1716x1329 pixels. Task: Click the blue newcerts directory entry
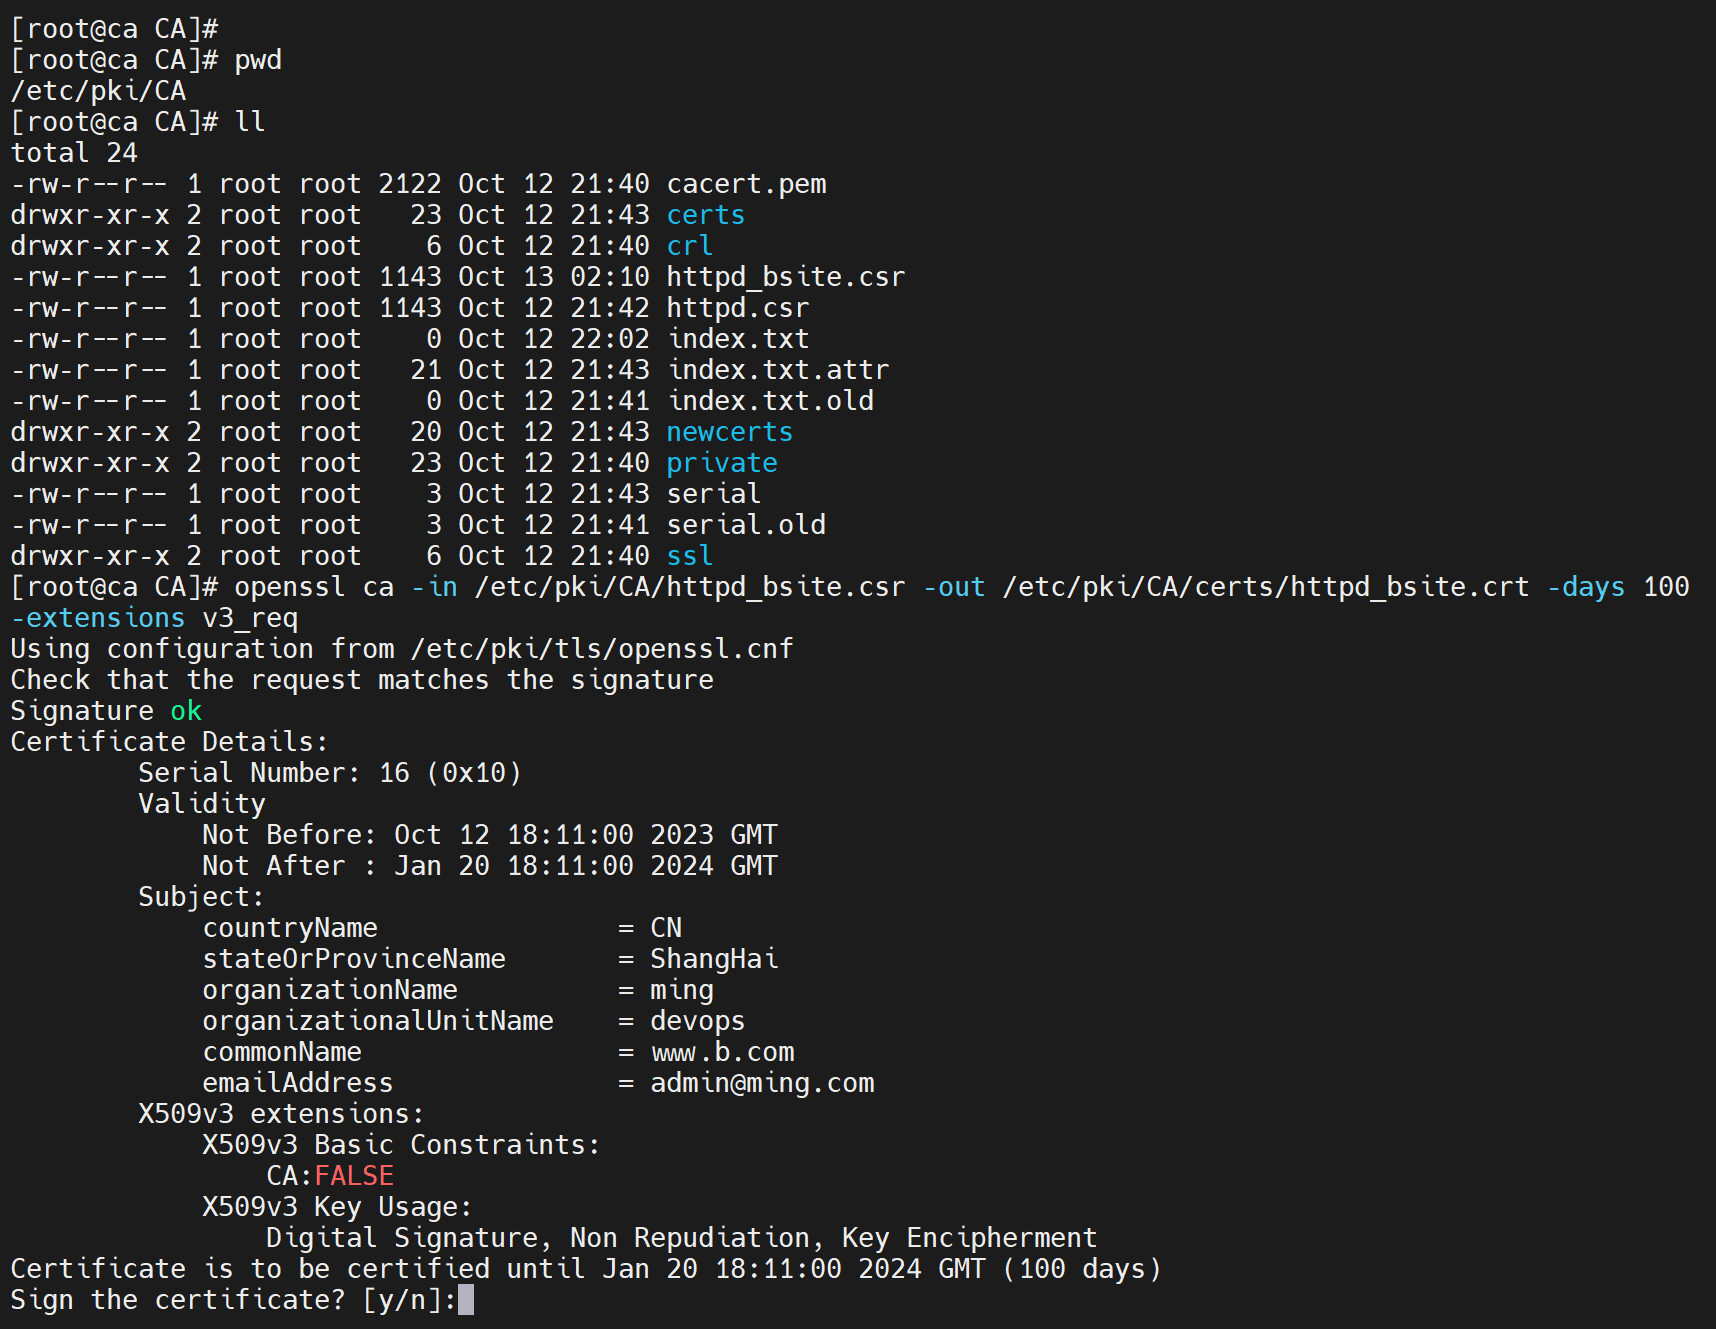(729, 432)
